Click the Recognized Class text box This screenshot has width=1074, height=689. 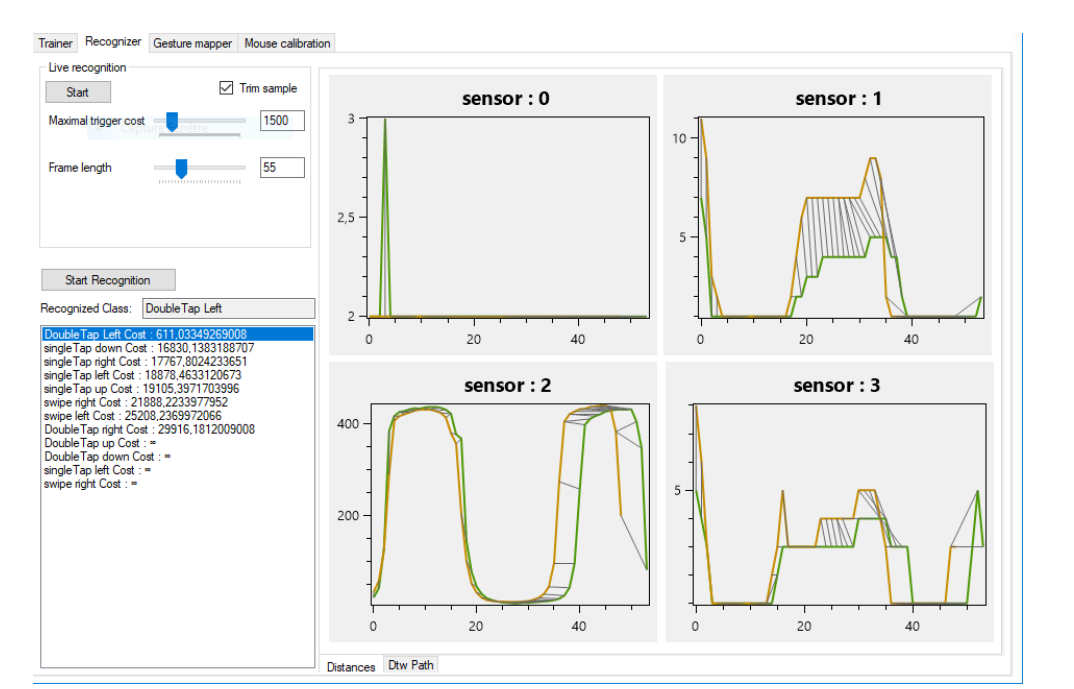(228, 308)
